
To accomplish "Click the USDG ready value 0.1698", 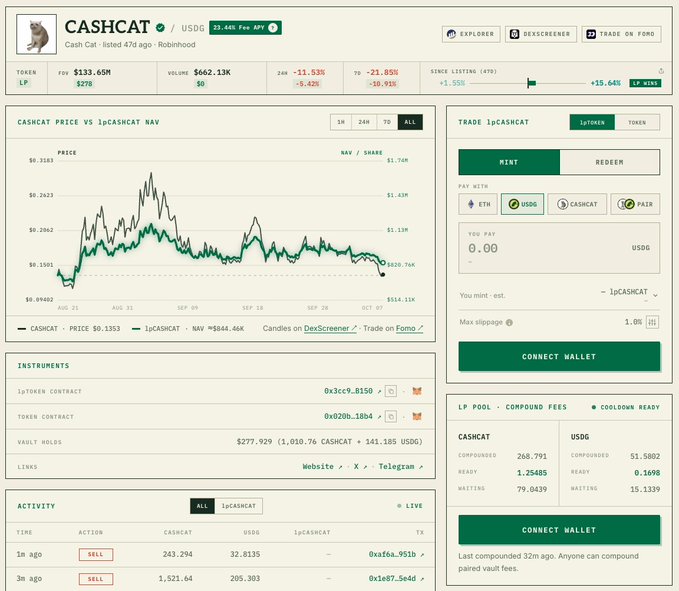I will point(647,473).
